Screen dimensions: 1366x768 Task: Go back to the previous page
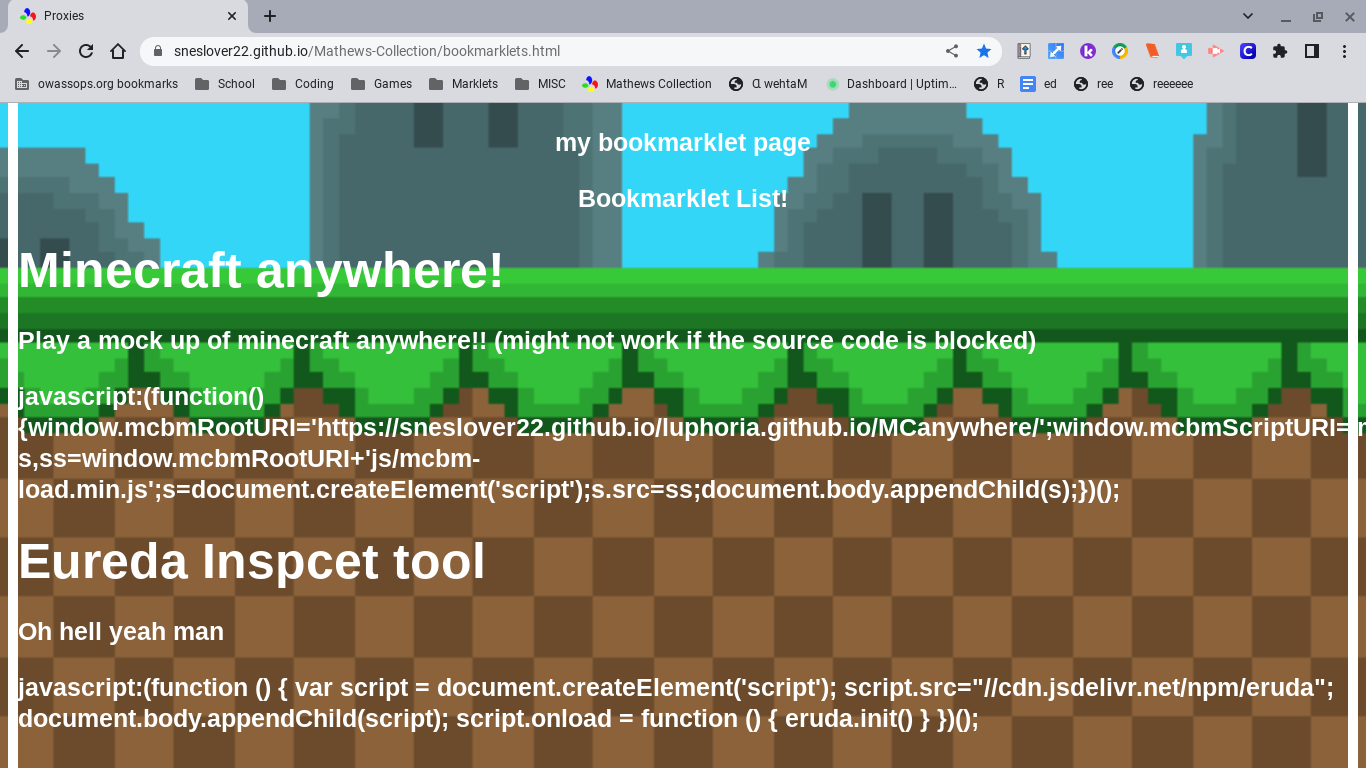[22, 51]
